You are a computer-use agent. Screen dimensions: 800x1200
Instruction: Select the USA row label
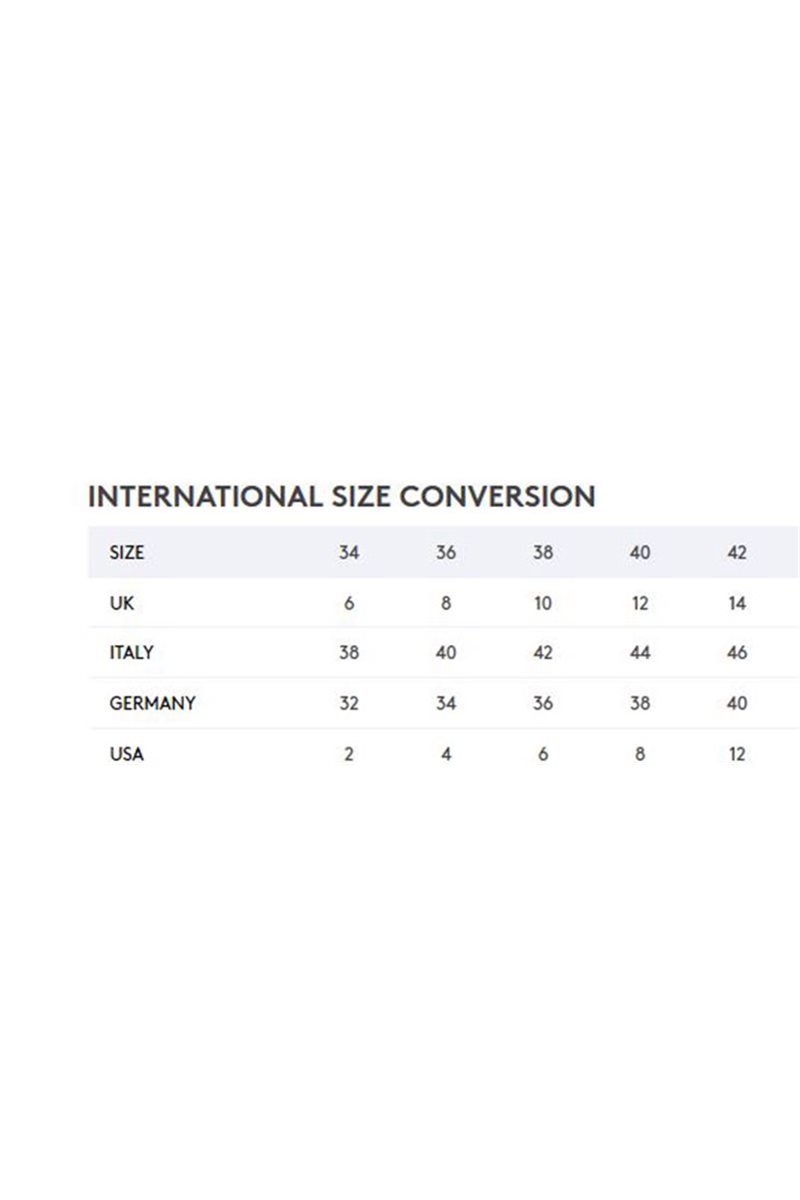tap(126, 754)
